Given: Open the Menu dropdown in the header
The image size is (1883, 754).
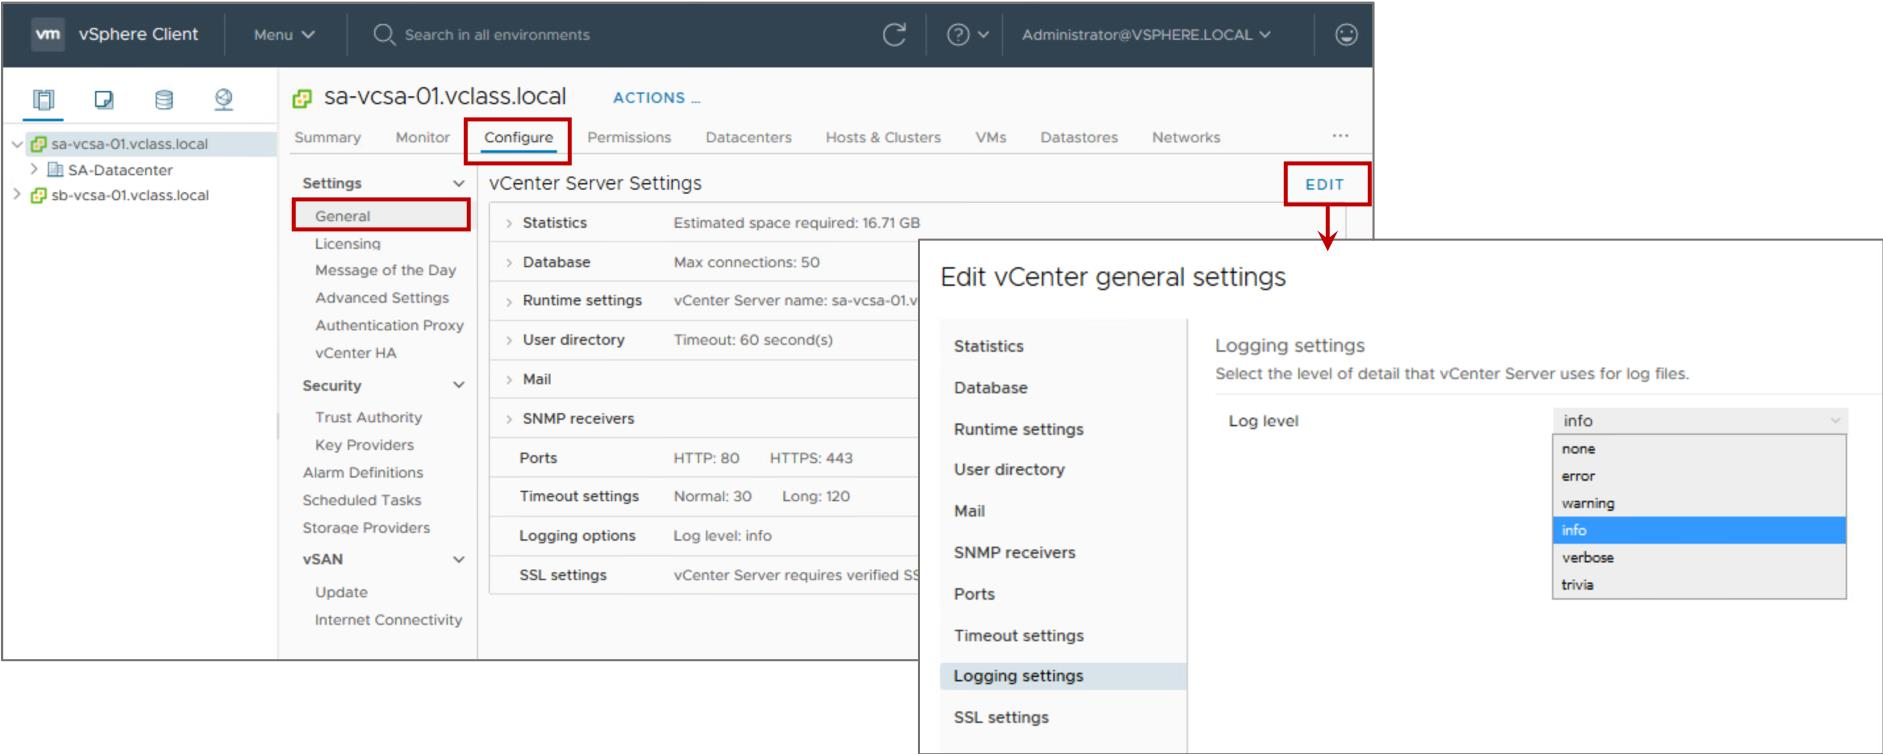Looking at the screenshot, I should coord(284,34).
